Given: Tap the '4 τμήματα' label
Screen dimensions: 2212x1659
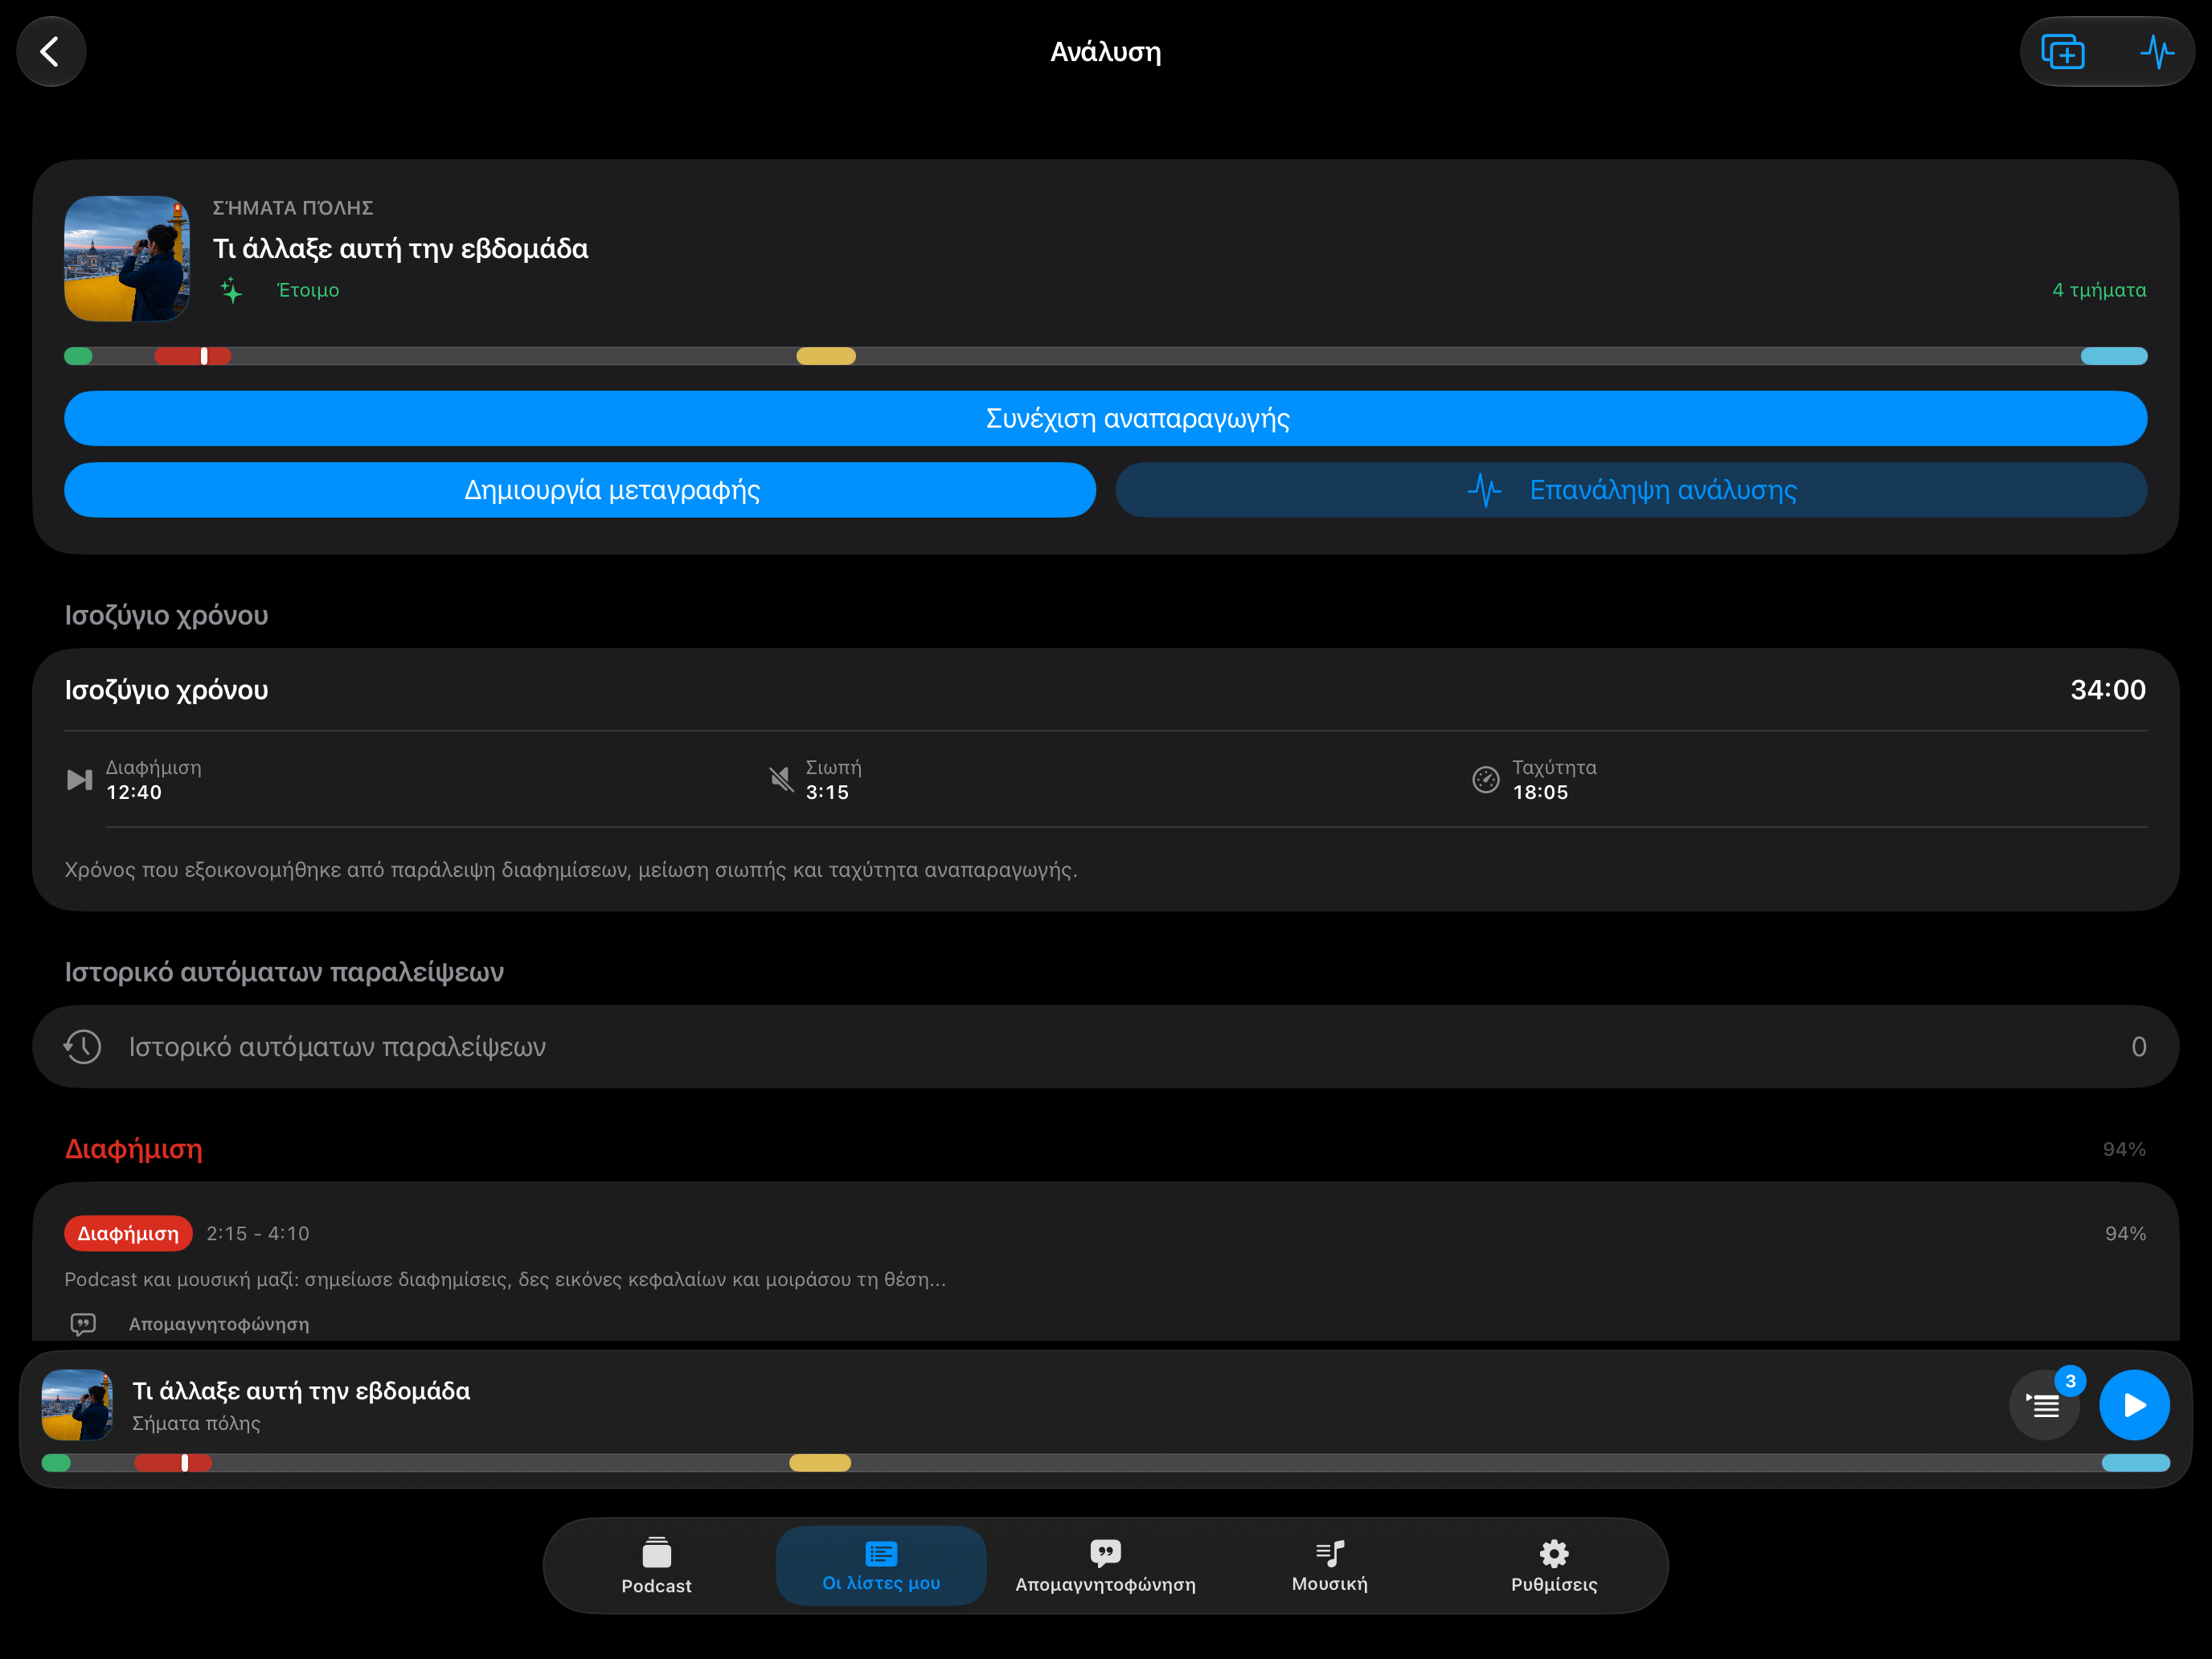Looking at the screenshot, I should 2099,290.
